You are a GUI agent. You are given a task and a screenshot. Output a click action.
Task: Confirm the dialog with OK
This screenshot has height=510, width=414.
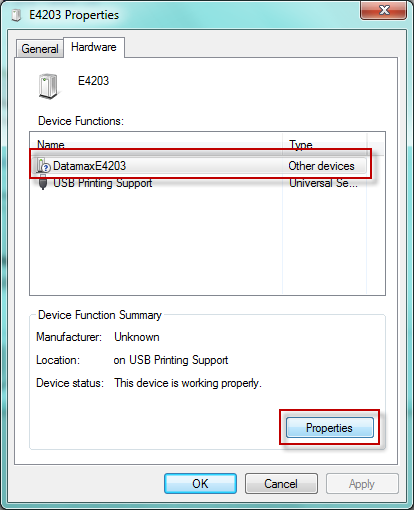(200, 484)
